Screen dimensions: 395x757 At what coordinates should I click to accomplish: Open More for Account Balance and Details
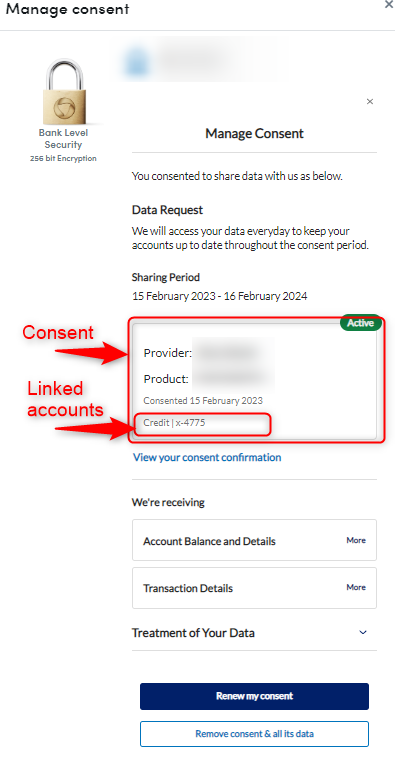[x=356, y=540]
